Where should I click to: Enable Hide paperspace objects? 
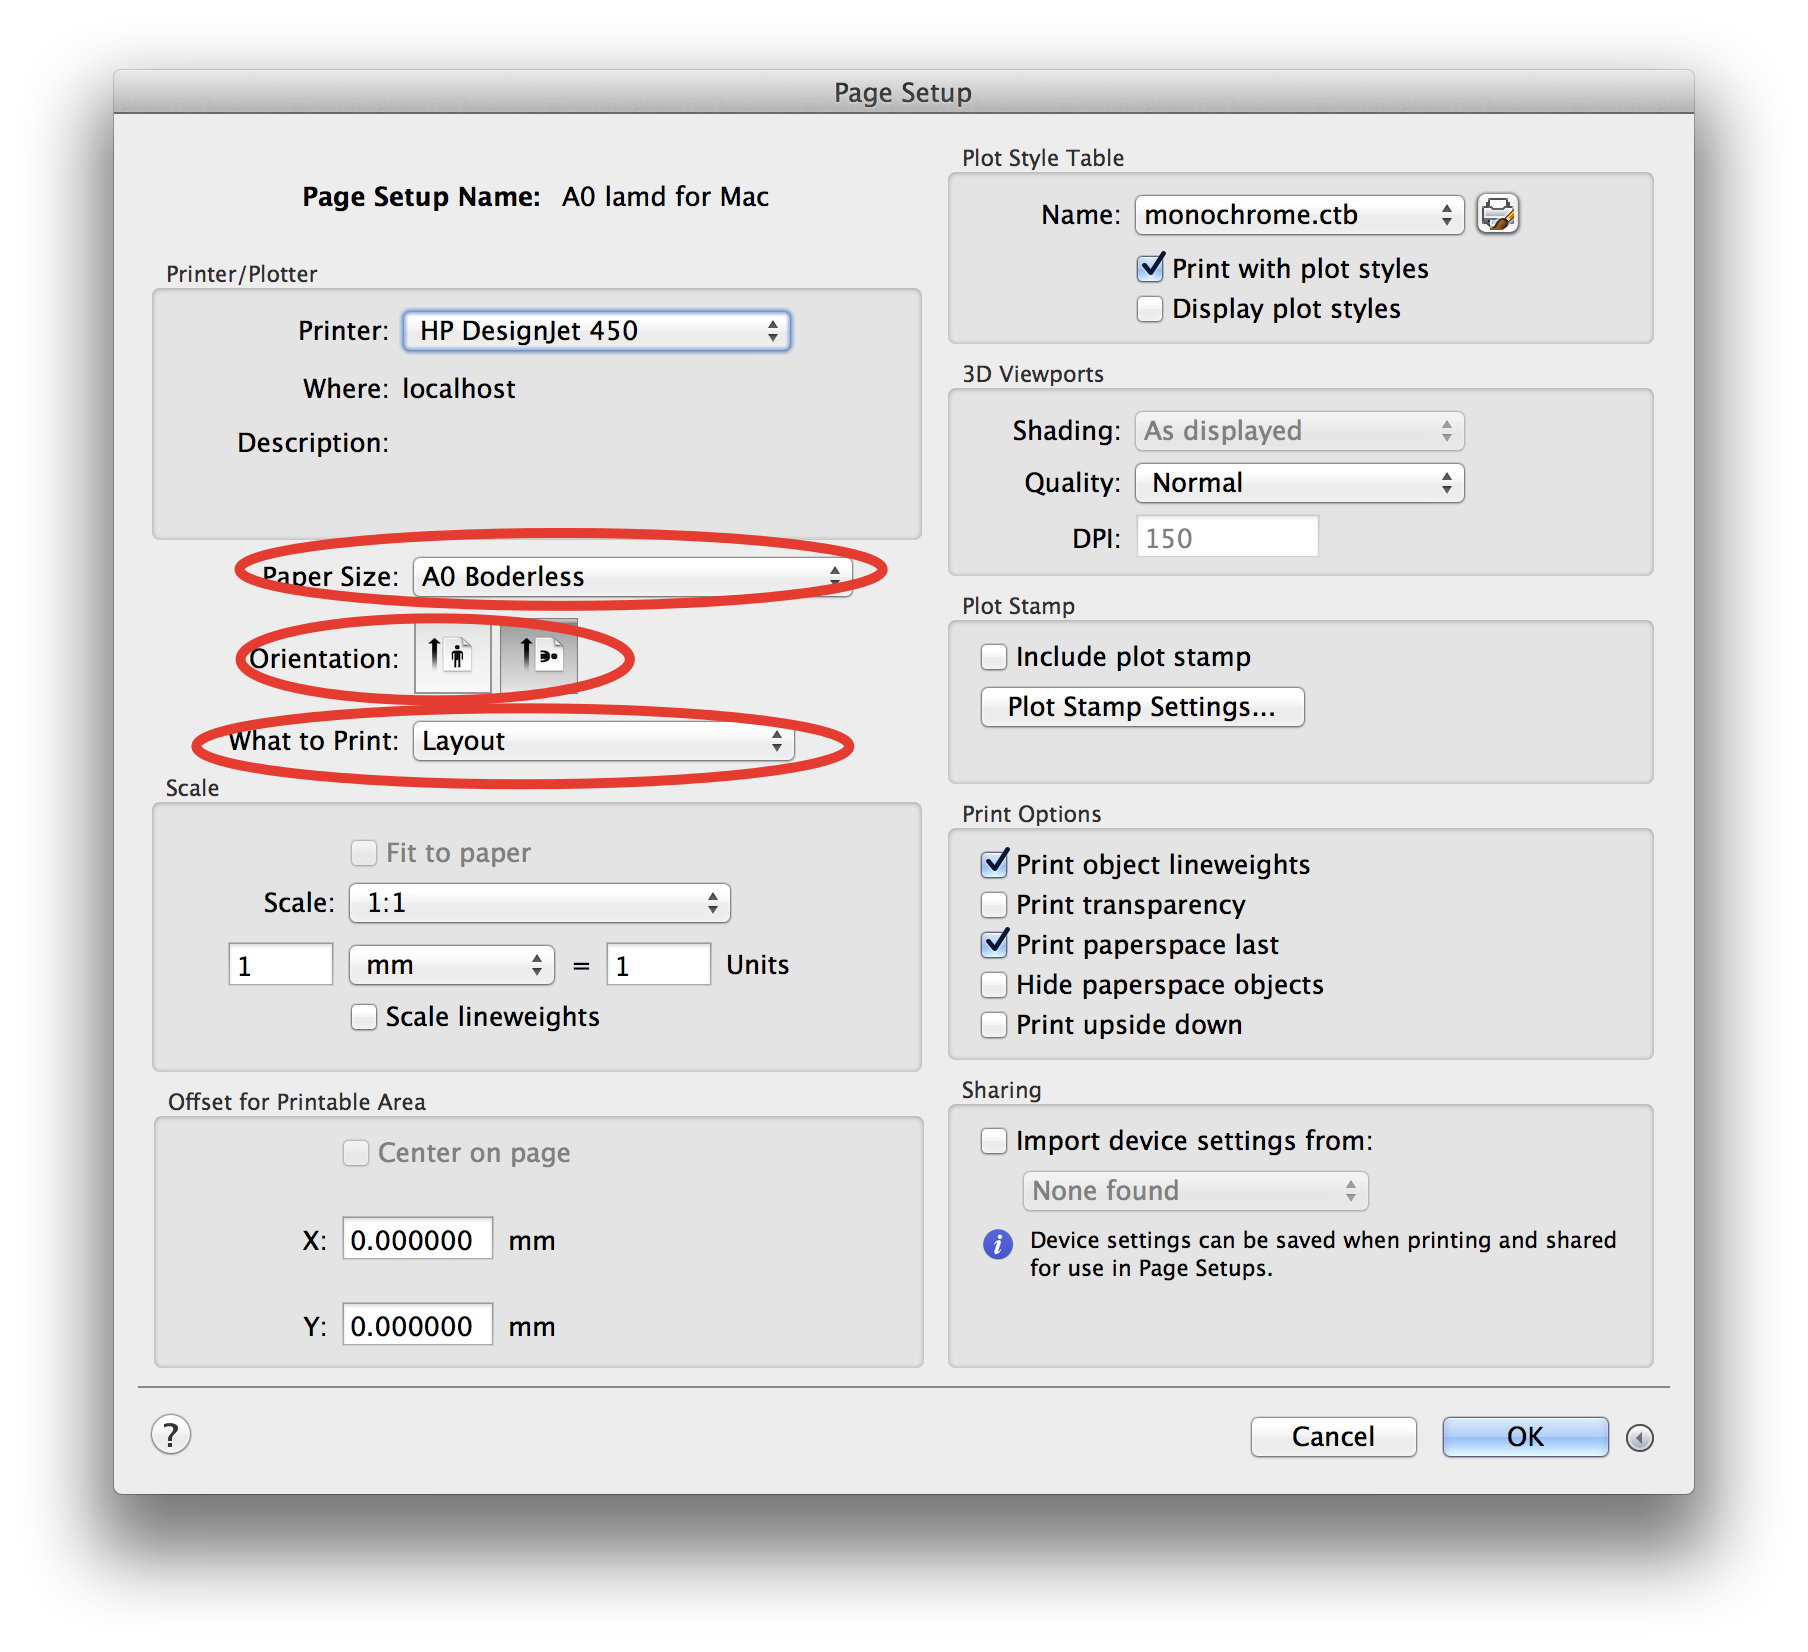pyautogui.click(x=993, y=984)
